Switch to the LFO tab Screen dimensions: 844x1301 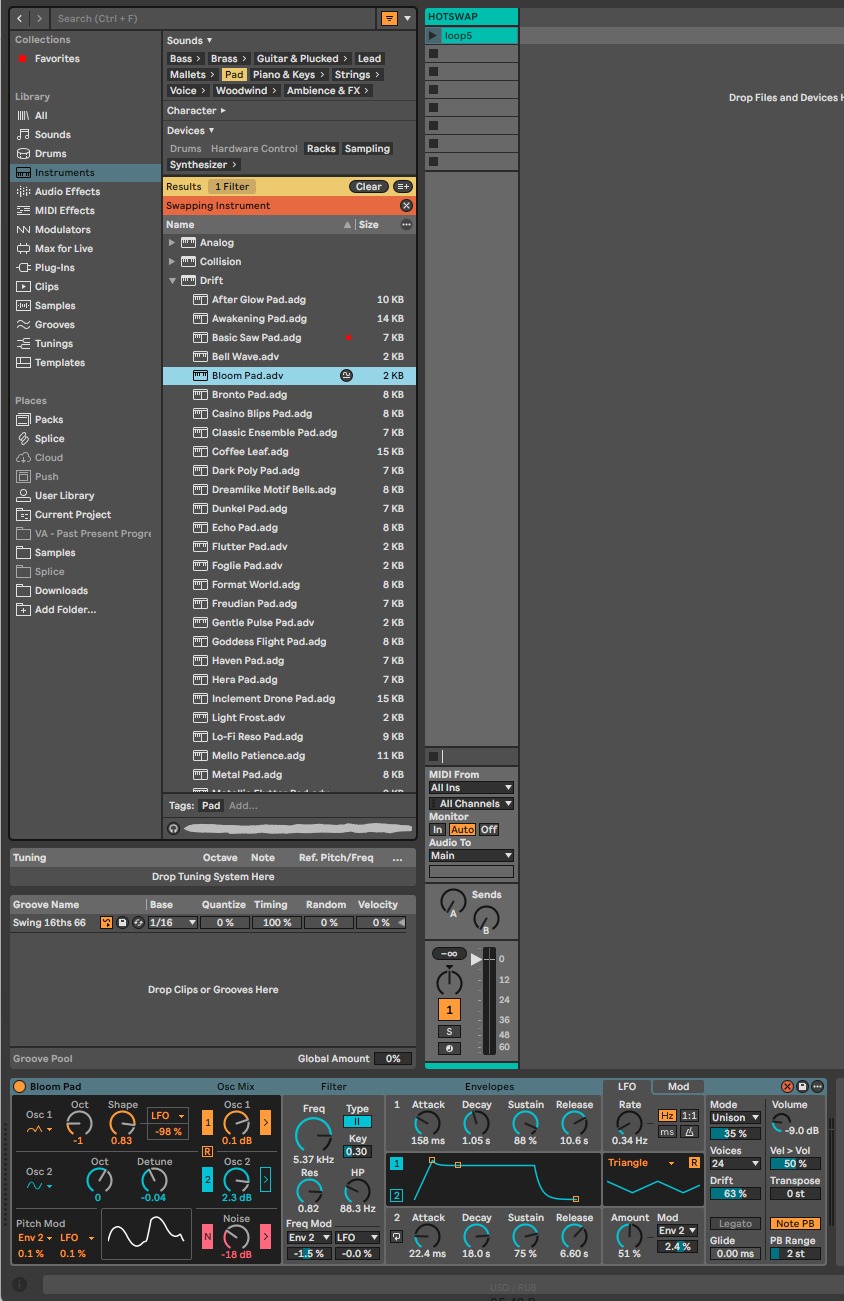627,1086
